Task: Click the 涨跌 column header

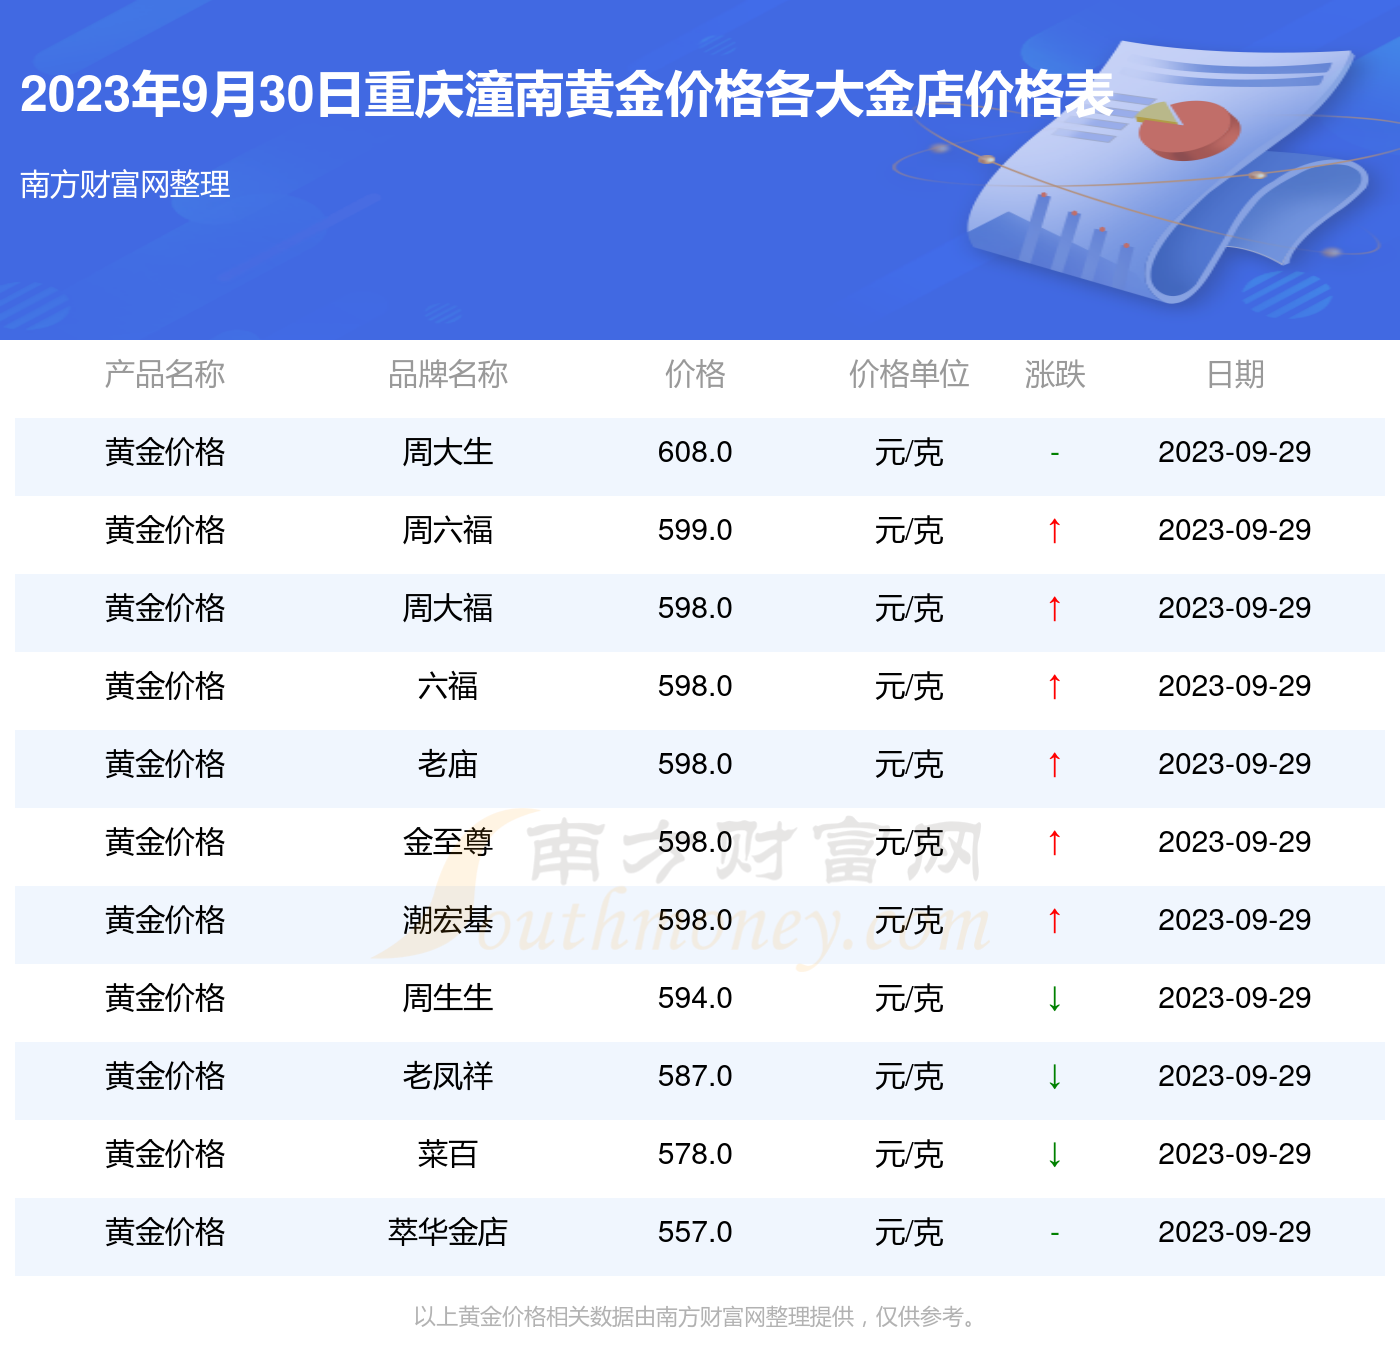Action: click(x=1055, y=374)
